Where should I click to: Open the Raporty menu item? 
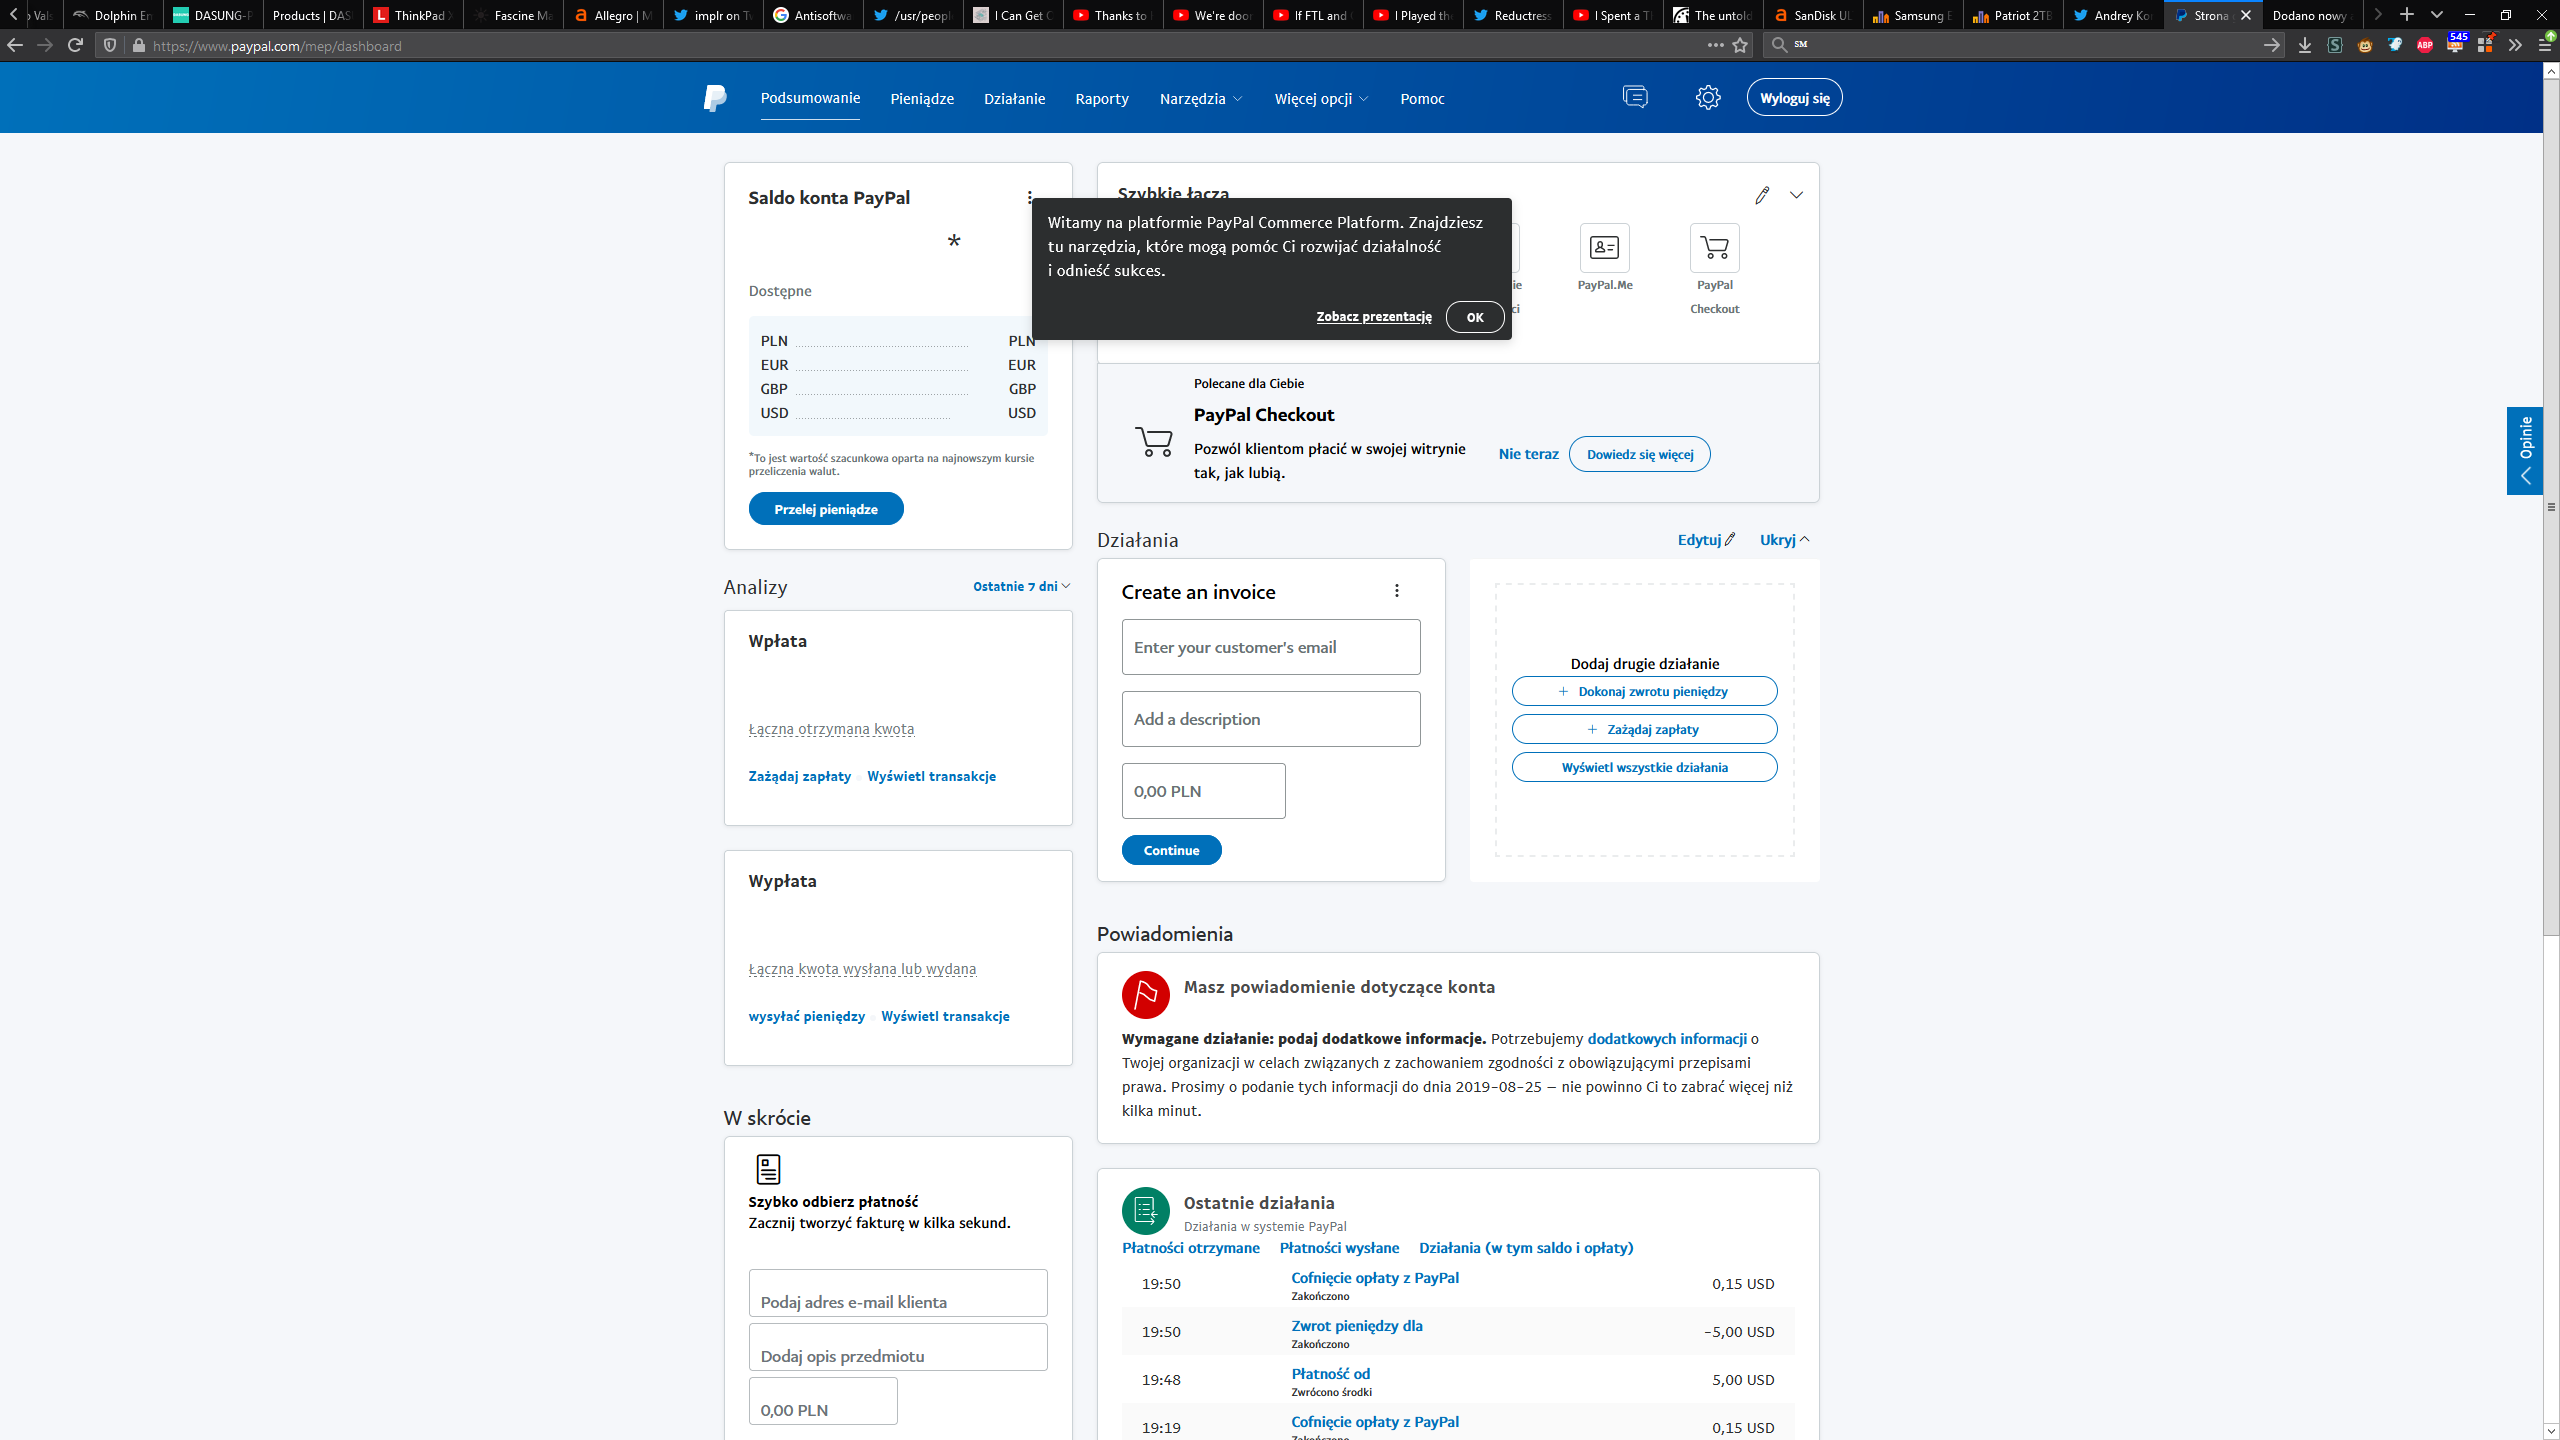click(x=1101, y=98)
